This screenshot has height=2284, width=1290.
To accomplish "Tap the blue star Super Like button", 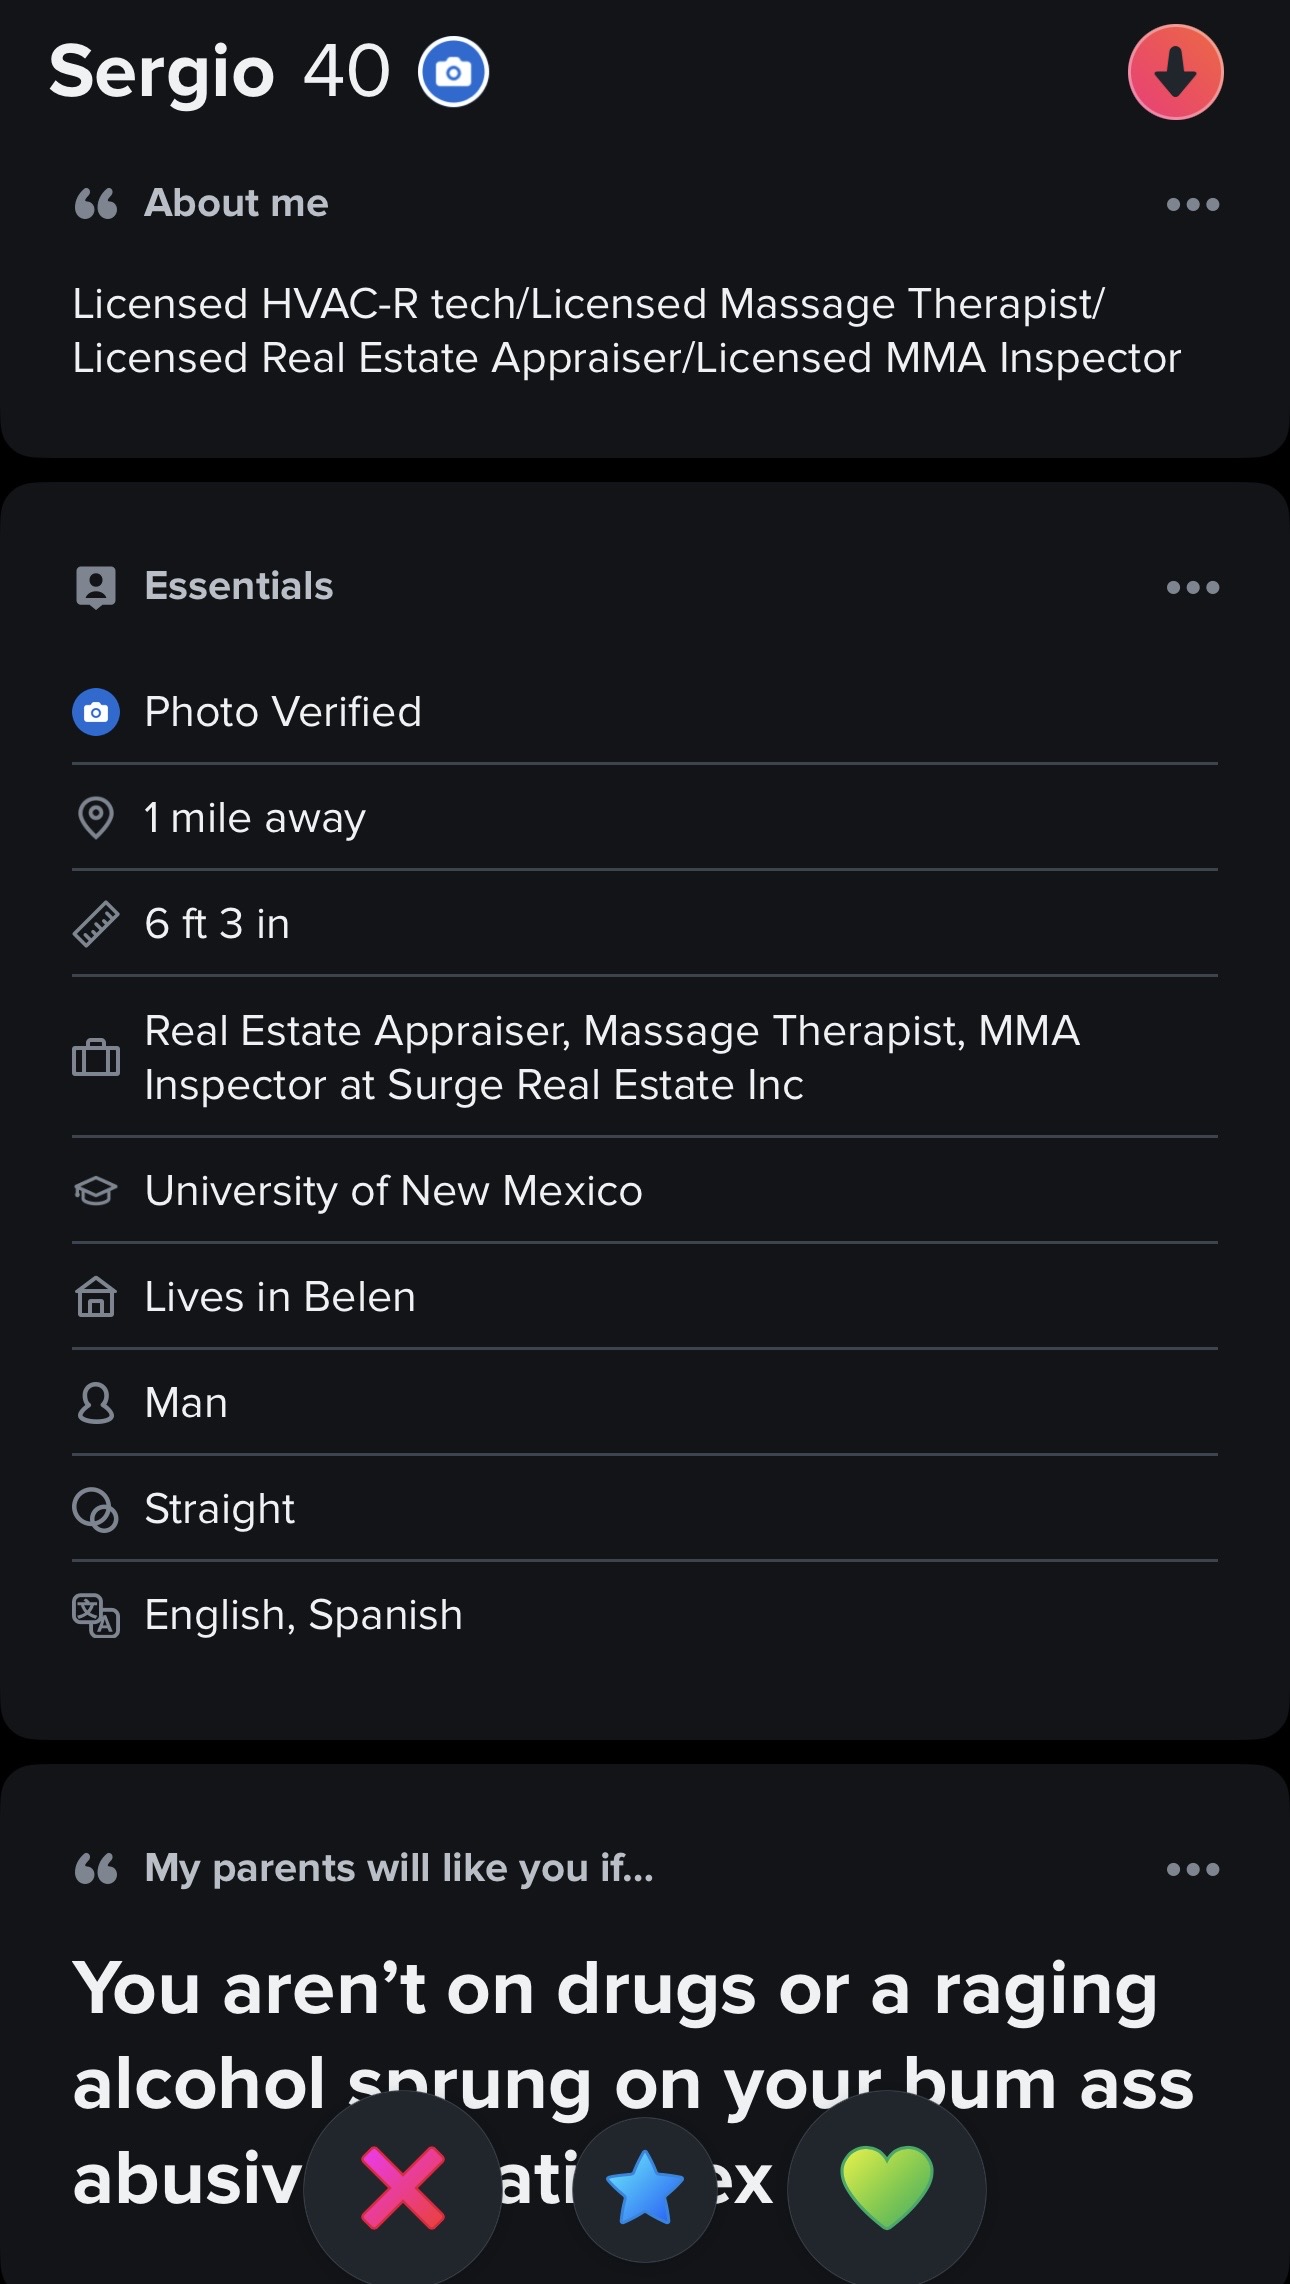I will [645, 2188].
